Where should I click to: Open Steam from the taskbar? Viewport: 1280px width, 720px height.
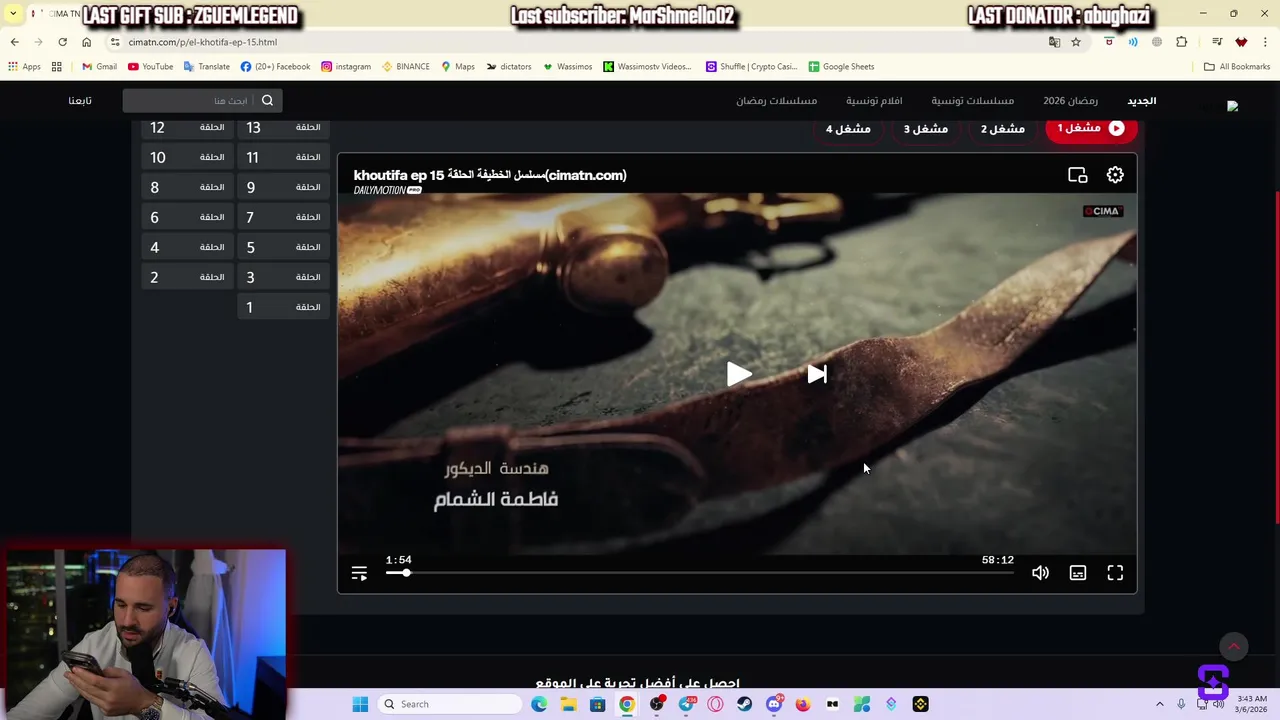744,704
